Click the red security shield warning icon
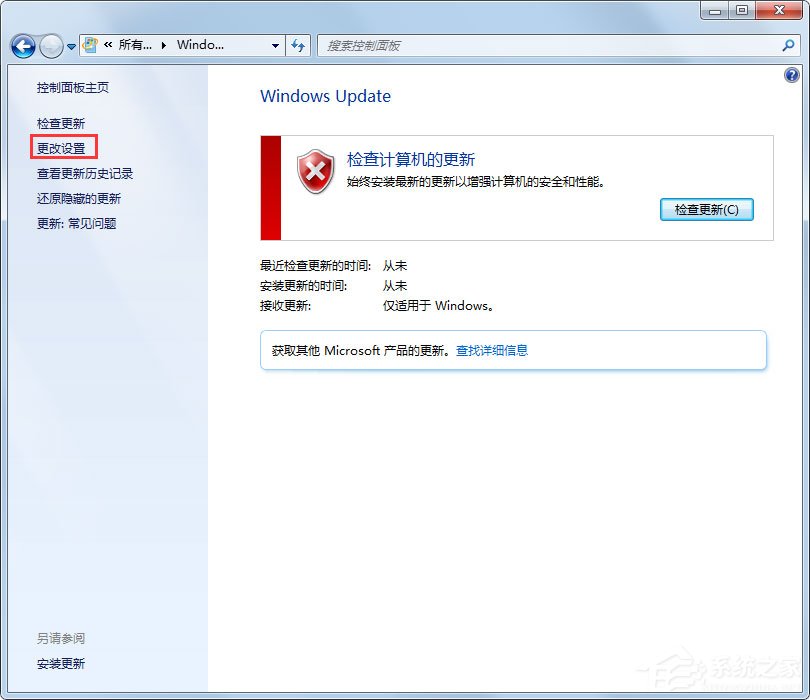 coord(315,171)
